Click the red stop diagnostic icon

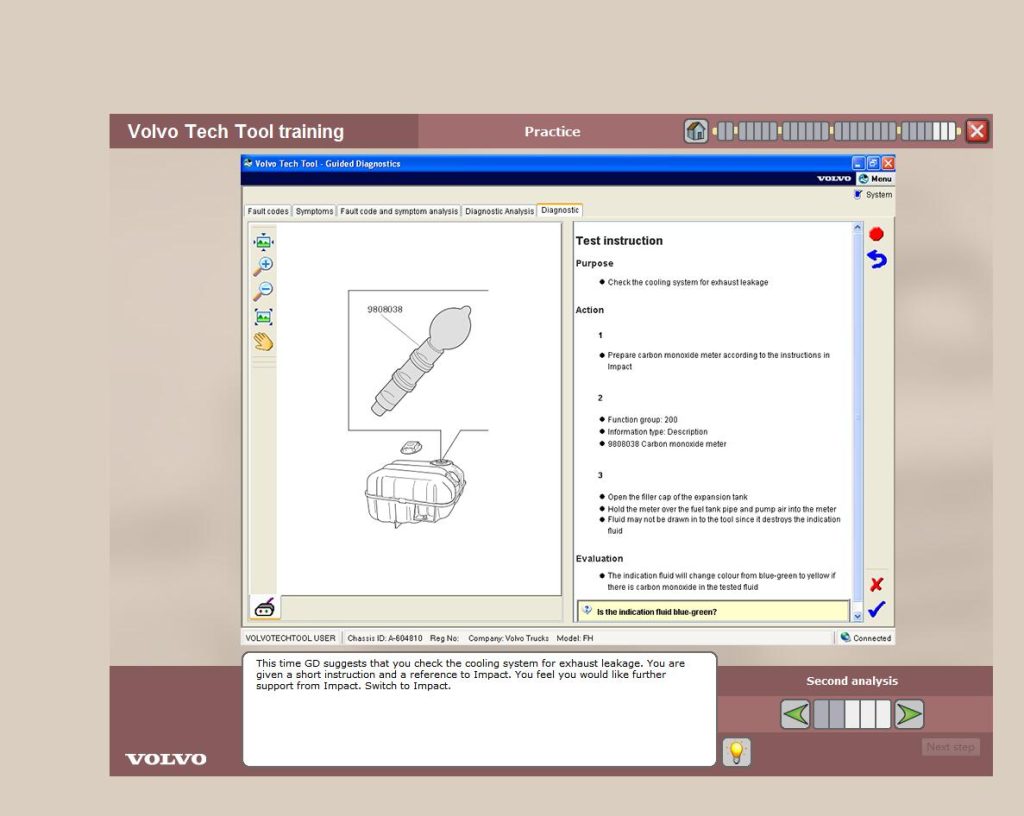pos(875,233)
